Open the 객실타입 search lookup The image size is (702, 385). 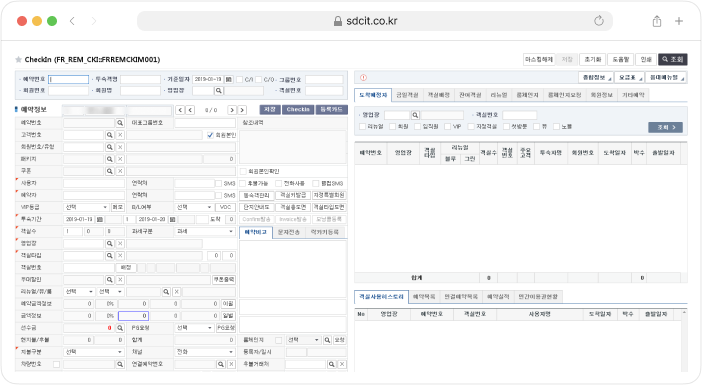(110, 256)
